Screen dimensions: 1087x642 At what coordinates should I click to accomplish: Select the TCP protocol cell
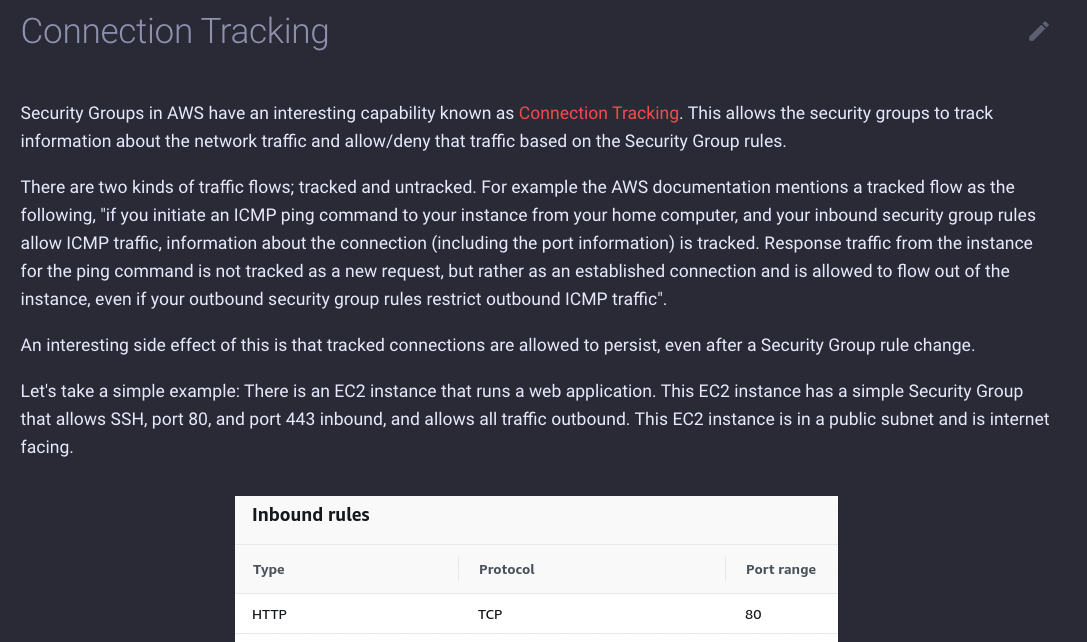click(489, 614)
